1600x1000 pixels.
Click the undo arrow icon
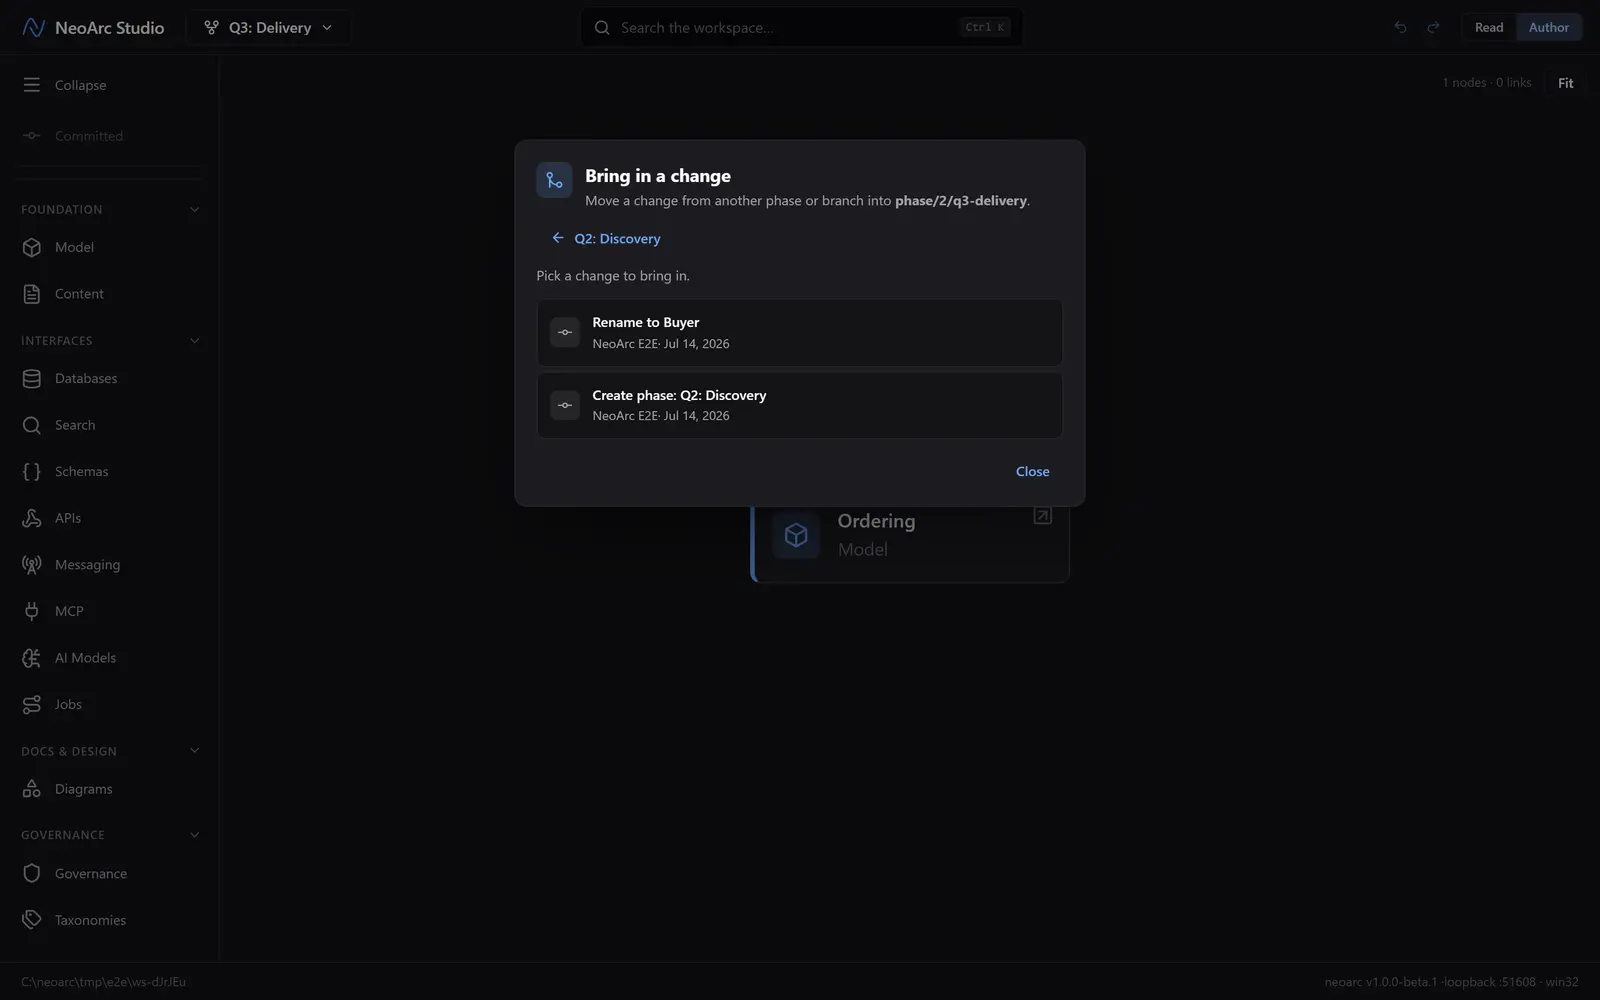point(1400,27)
